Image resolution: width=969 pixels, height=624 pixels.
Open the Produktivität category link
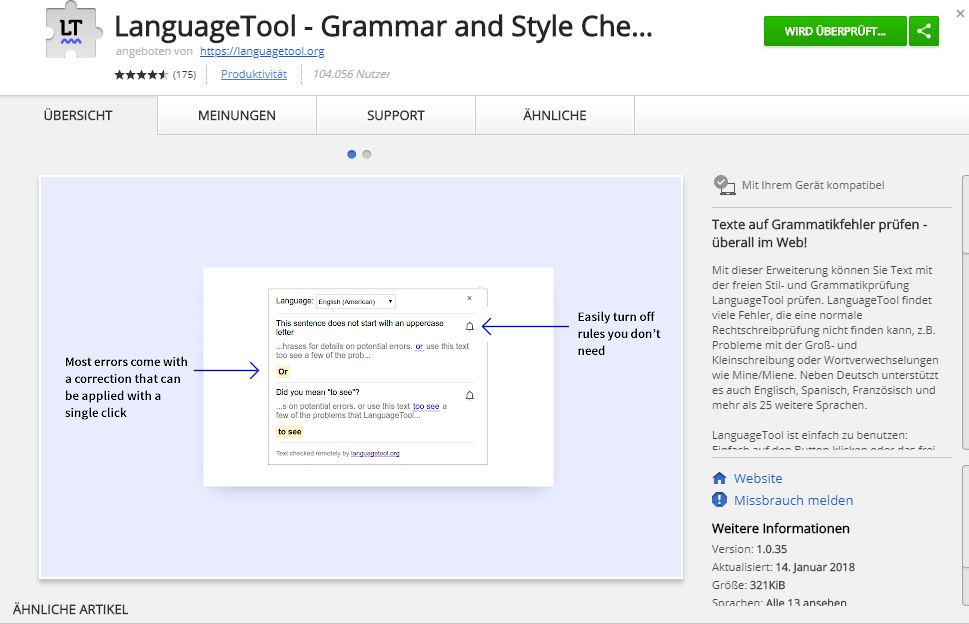254,74
